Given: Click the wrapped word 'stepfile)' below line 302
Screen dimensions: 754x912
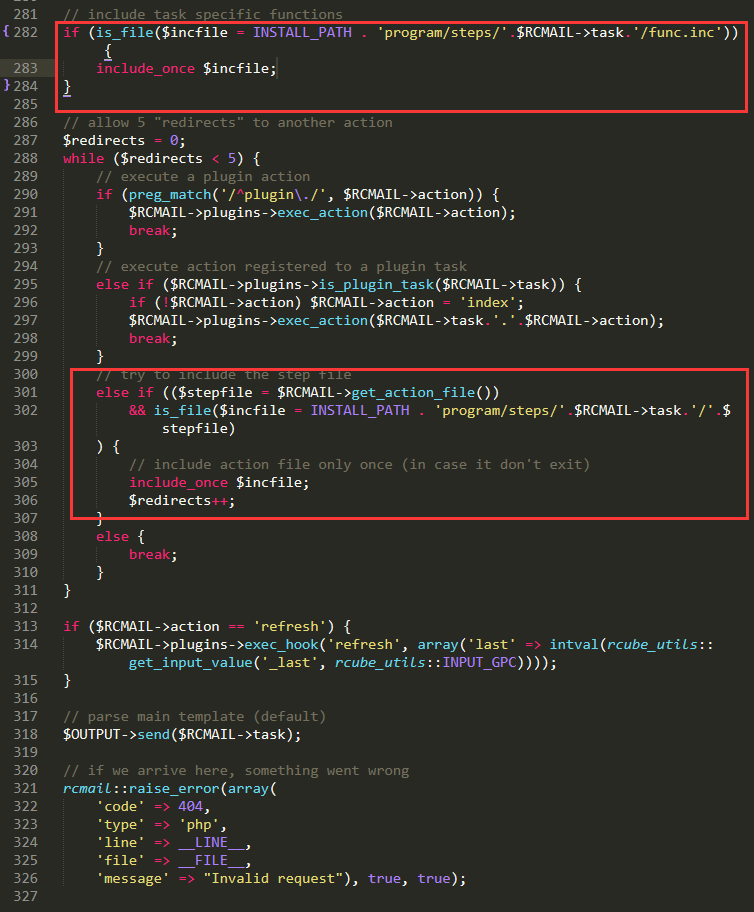Looking at the screenshot, I should (198, 428).
